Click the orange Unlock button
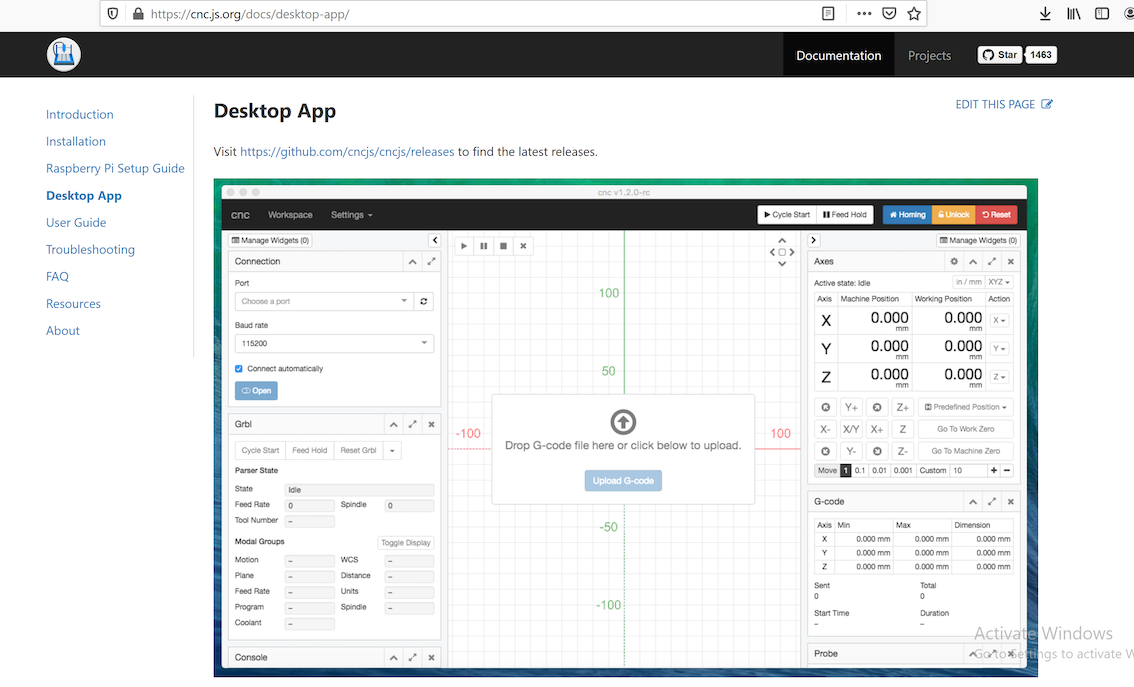1134x687 pixels. (953, 215)
